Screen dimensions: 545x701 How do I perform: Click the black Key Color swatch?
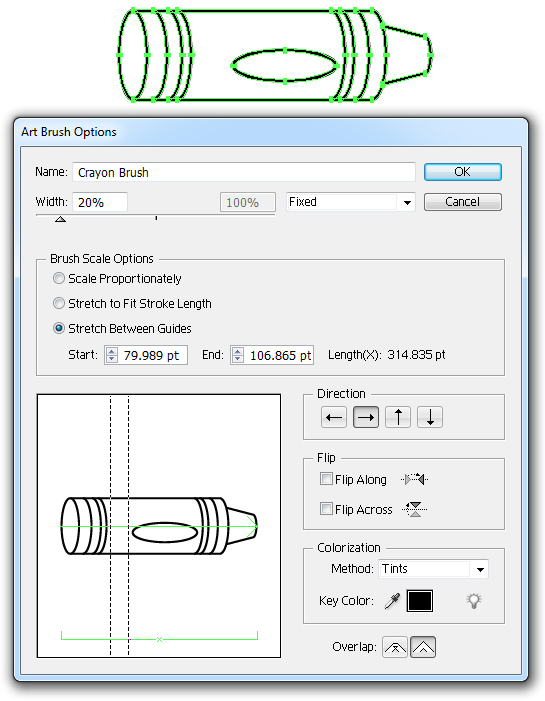[420, 600]
